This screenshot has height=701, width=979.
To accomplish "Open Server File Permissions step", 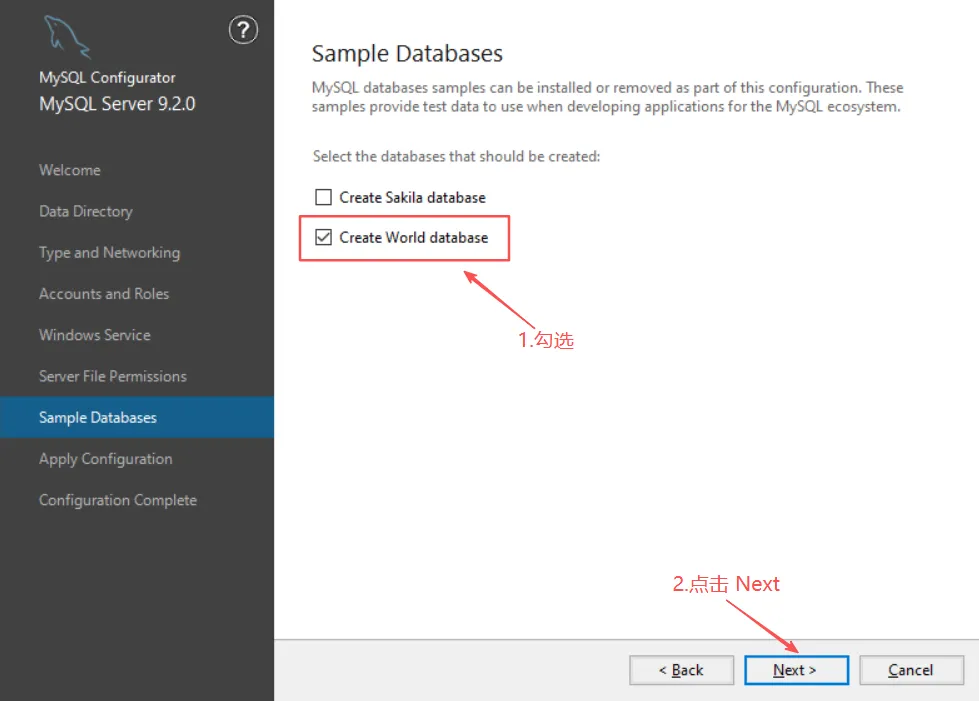I will pos(113,376).
